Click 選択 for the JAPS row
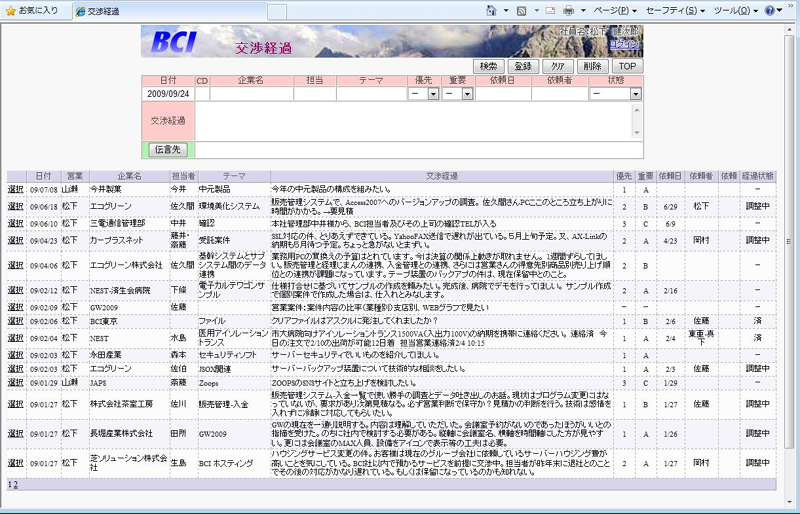 15,382
